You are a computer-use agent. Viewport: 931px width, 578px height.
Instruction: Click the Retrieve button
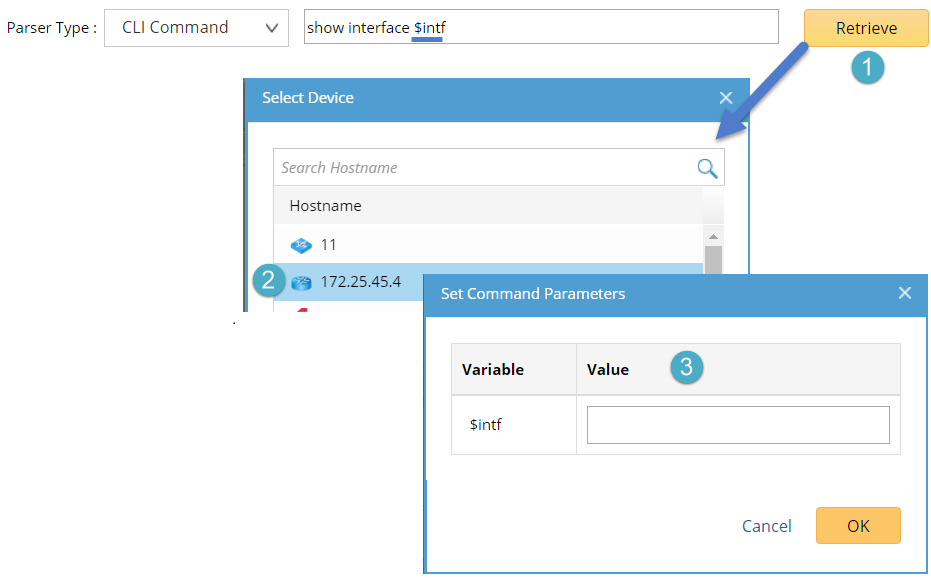tap(864, 28)
